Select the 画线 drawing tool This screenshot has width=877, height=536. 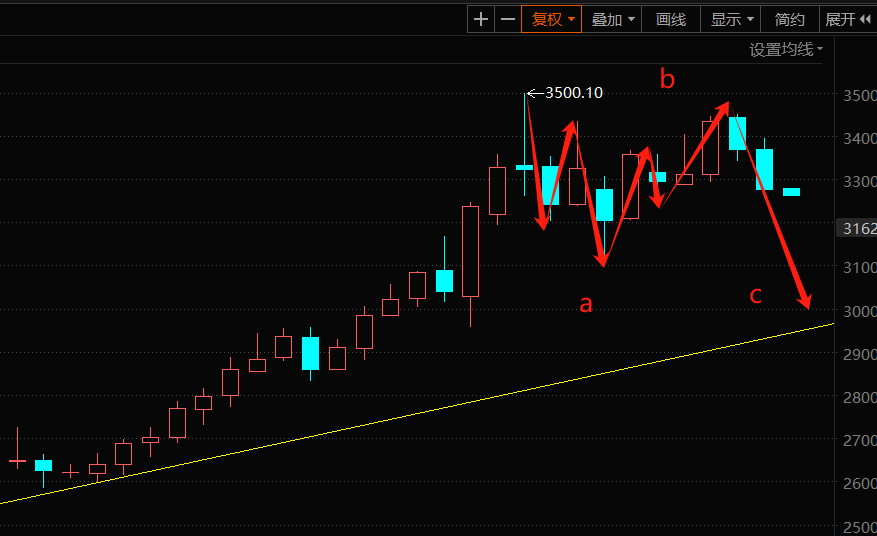click(671, 20)
